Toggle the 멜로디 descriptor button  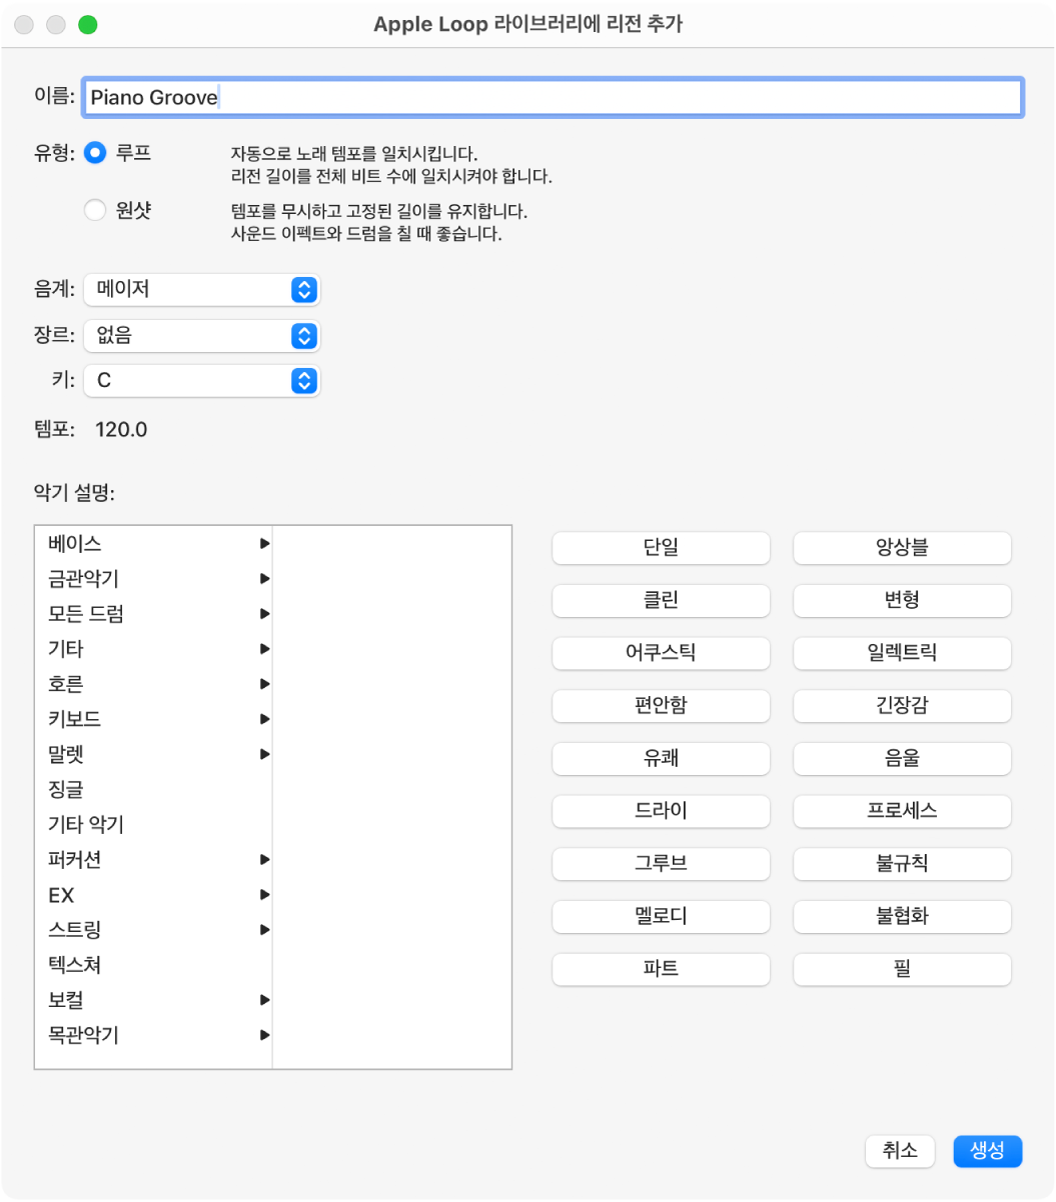661,916
